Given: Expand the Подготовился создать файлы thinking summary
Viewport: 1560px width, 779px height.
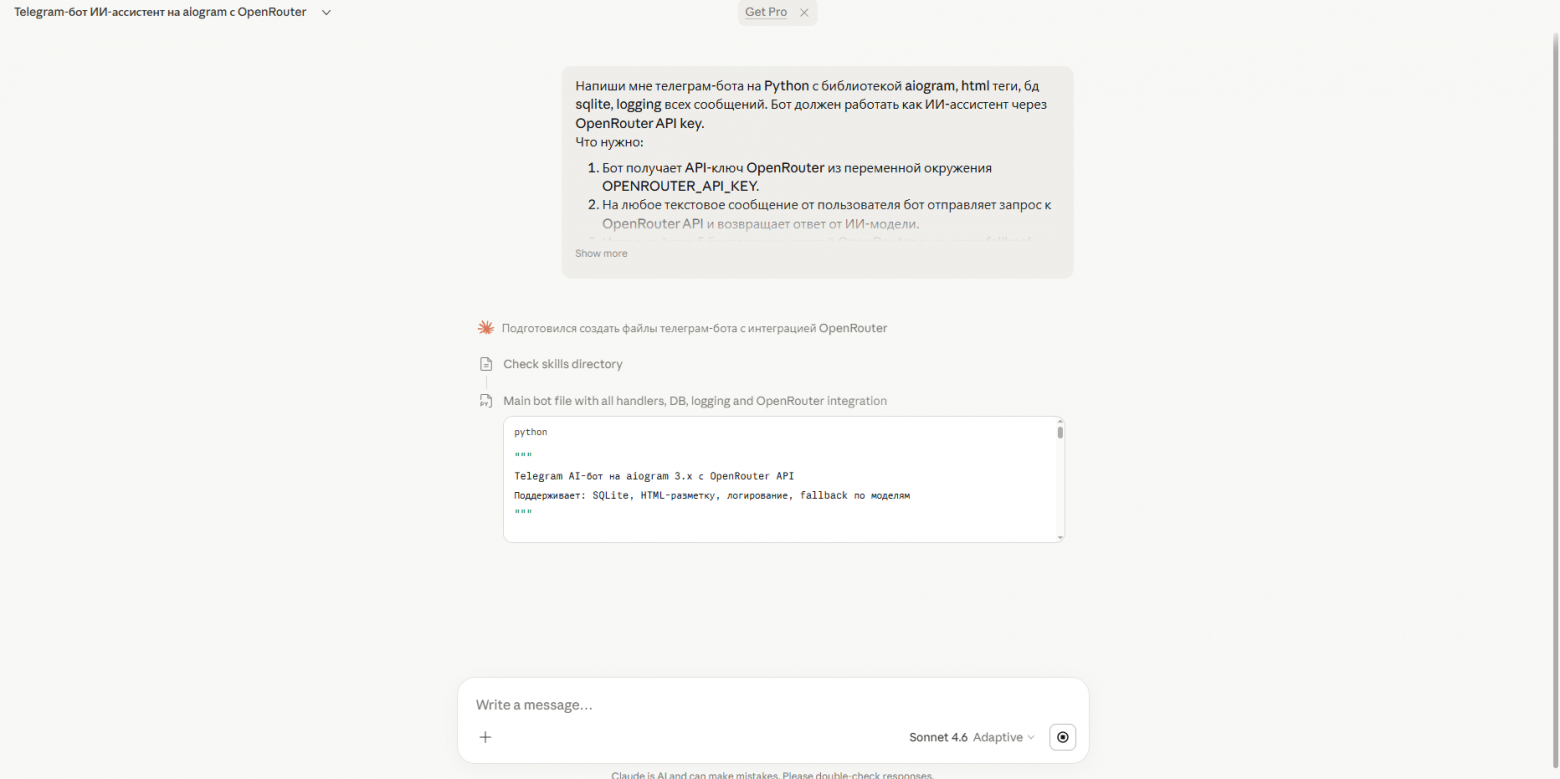Looking at the screenshot, I should point(694,328).
